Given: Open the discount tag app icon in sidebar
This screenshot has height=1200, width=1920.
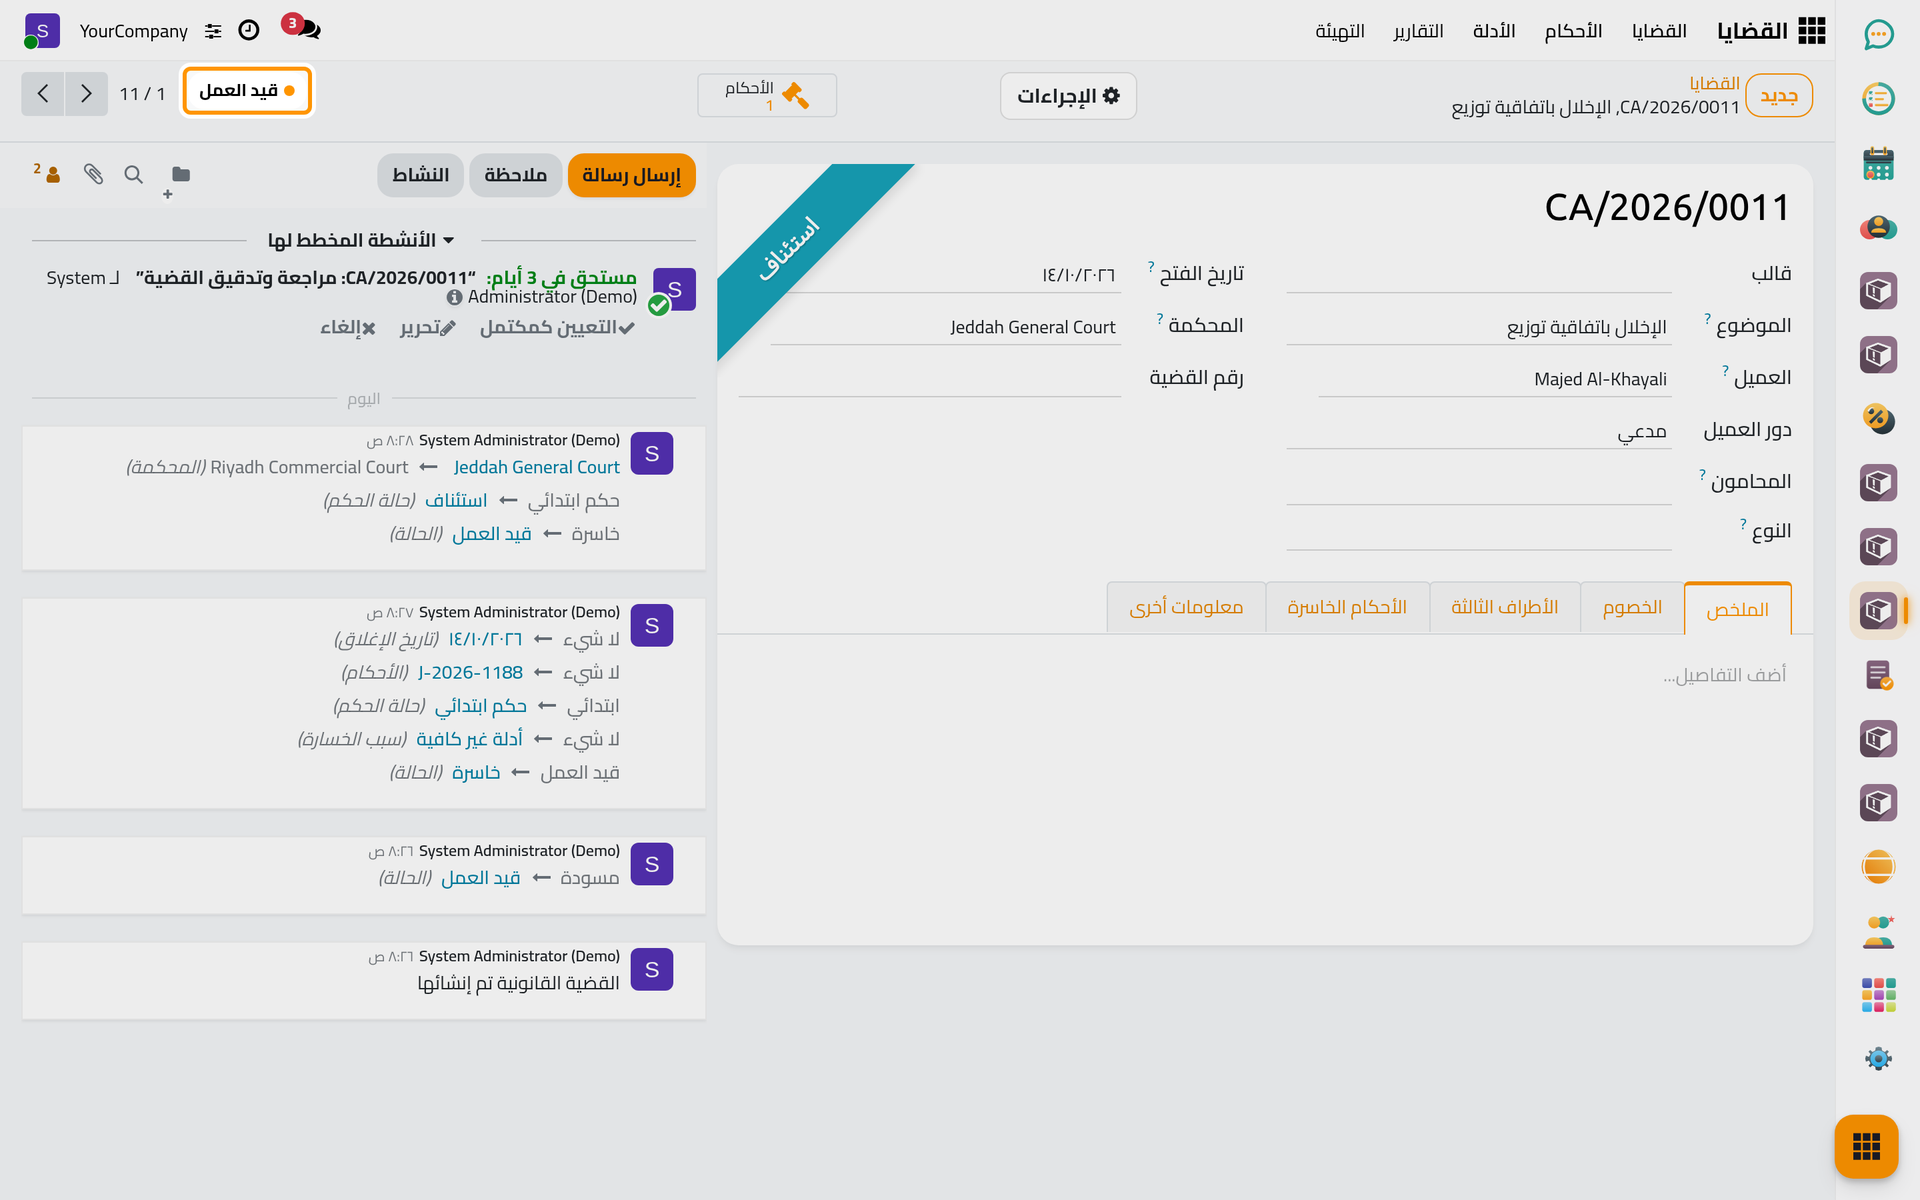Looking at the screenshot, I should tap(1878, 419).
